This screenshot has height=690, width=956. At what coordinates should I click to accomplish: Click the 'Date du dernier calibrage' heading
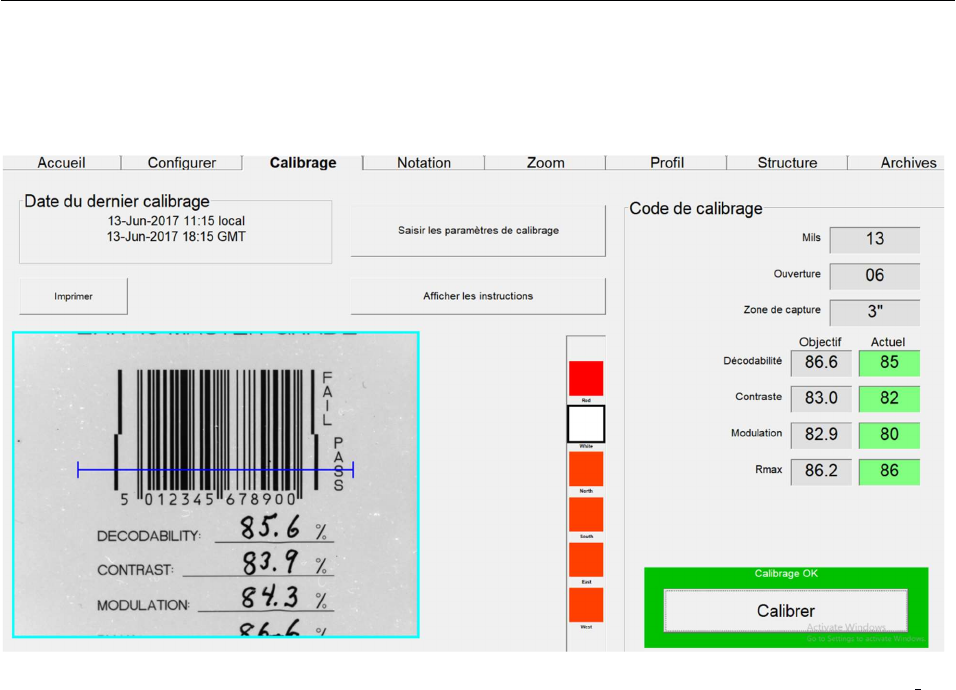coord(116,201)
